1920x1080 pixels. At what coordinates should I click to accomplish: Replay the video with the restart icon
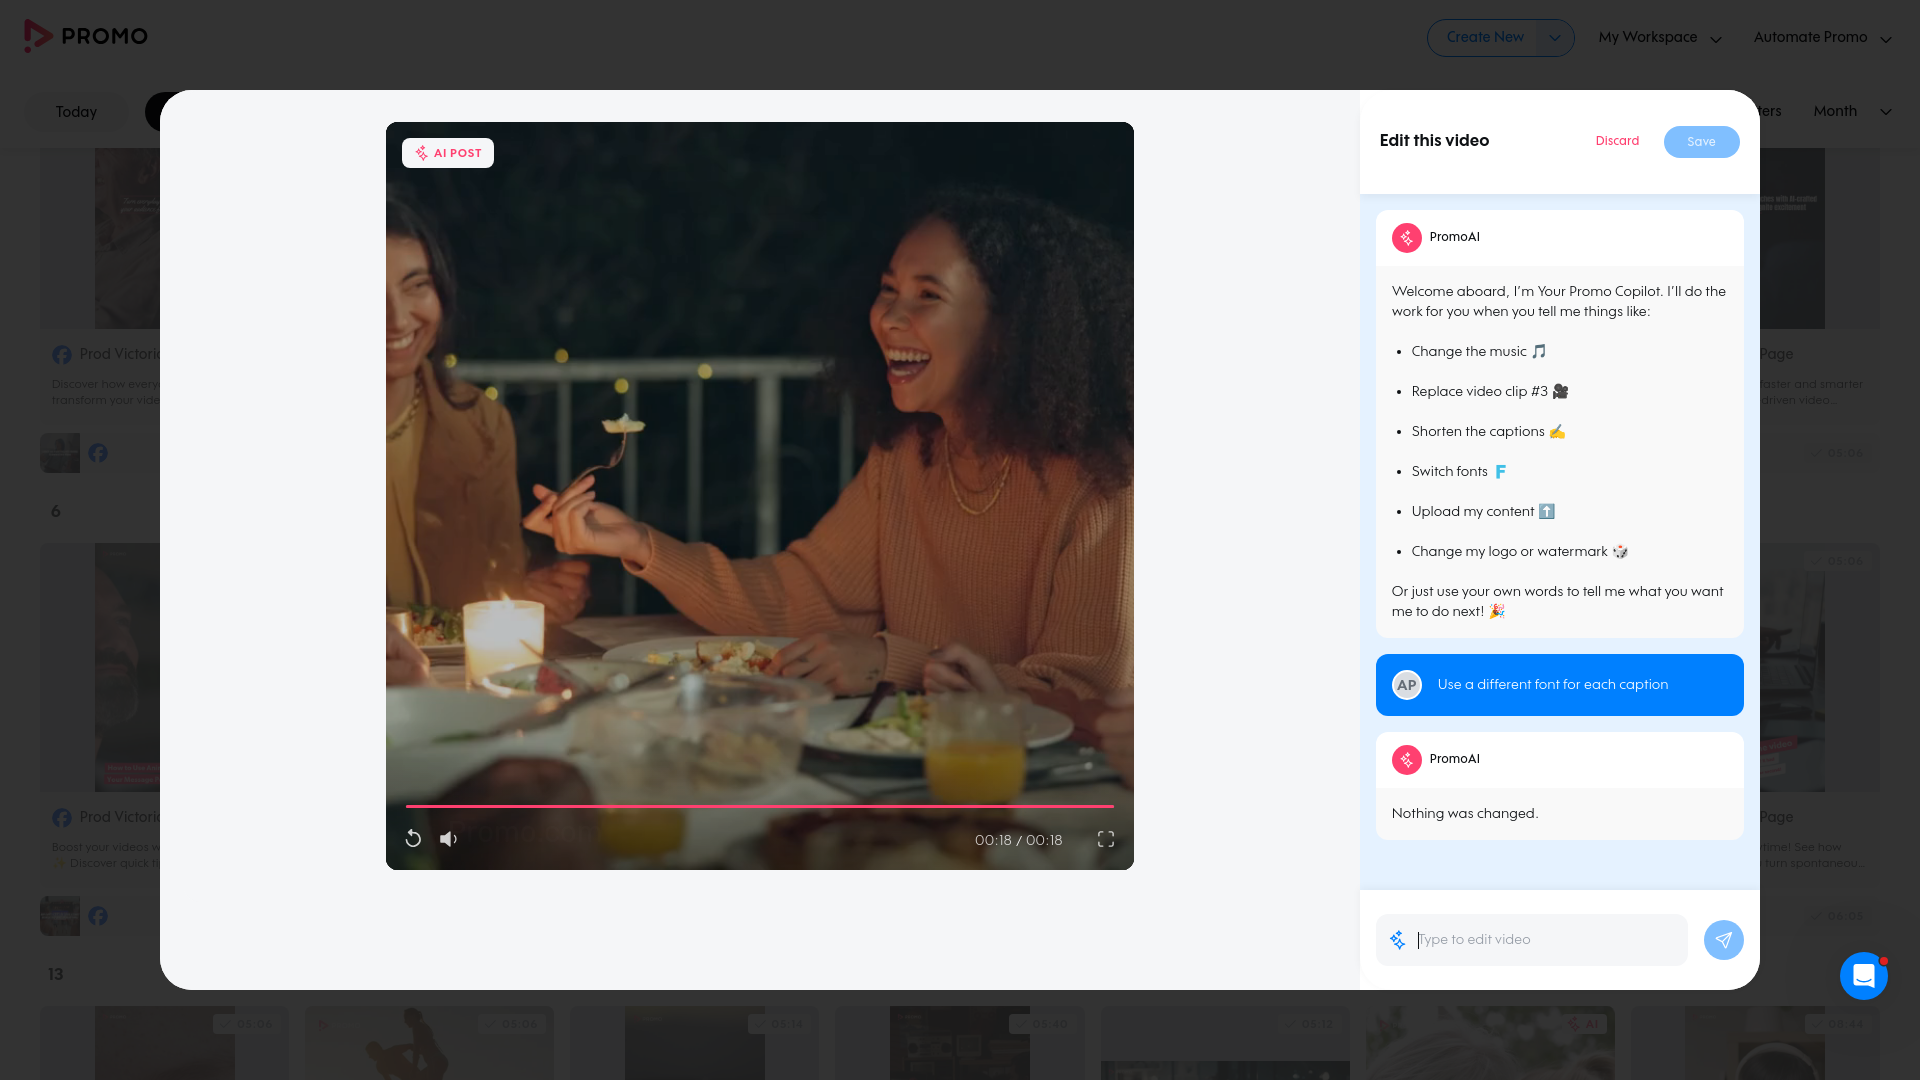(x=413, y=839)
